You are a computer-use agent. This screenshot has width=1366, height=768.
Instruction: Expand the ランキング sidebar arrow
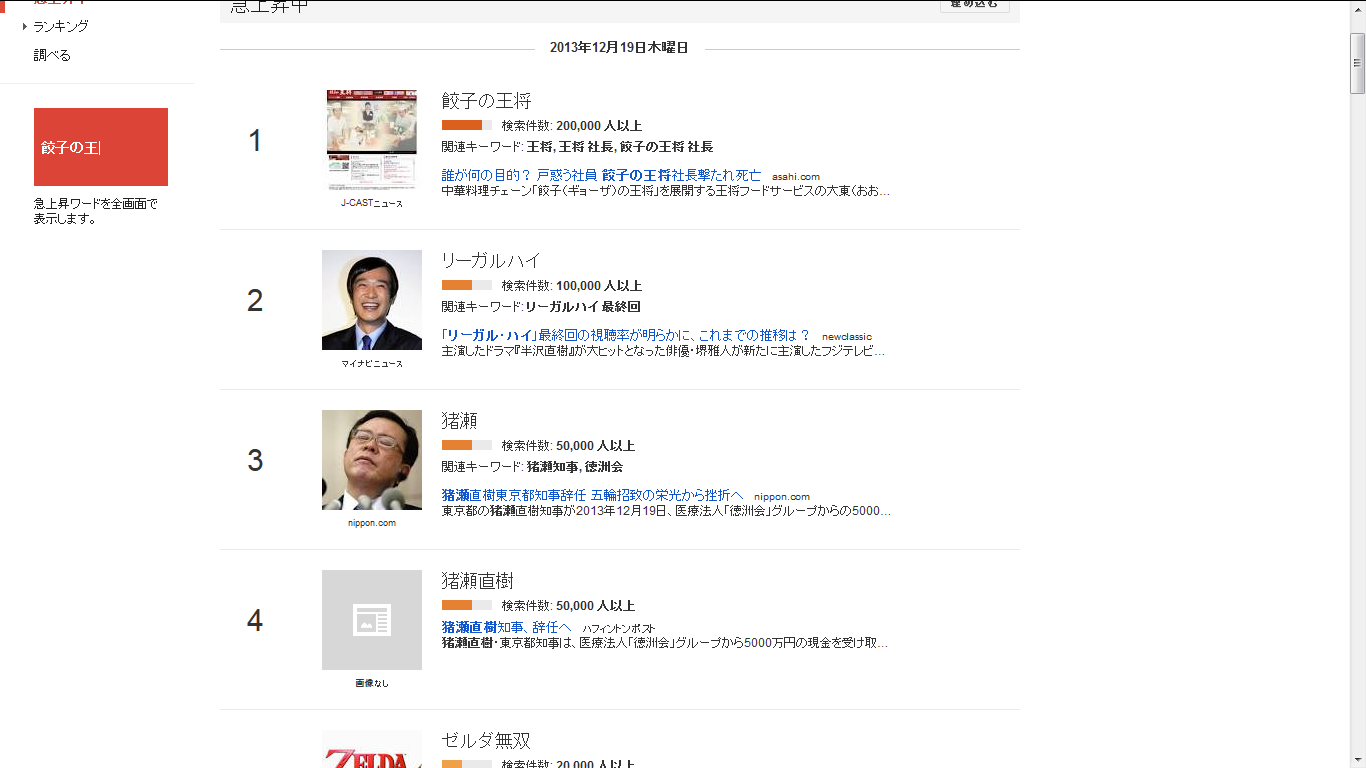[x=25, y=26]
